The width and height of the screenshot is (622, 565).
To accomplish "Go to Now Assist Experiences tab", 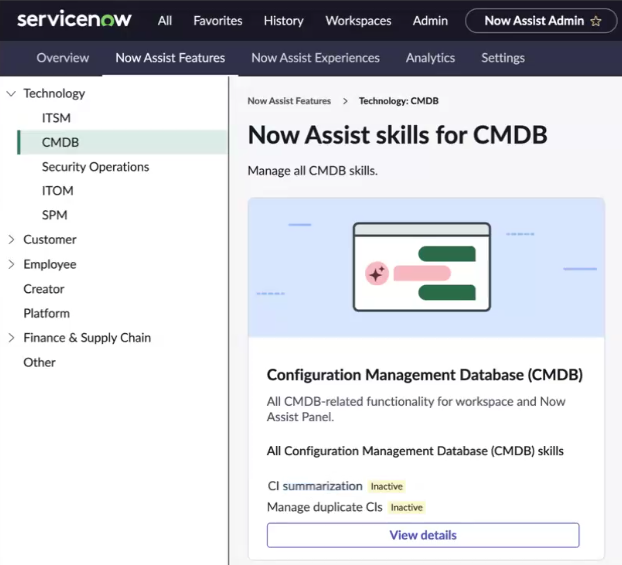I will pyautogui.click(x=315, y=58).
